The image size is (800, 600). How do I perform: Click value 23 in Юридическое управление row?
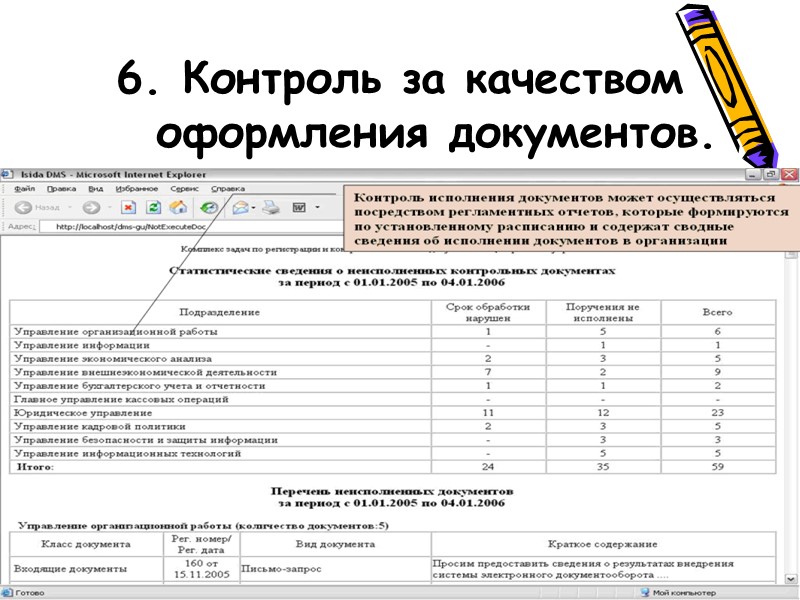tap(718, 413)
